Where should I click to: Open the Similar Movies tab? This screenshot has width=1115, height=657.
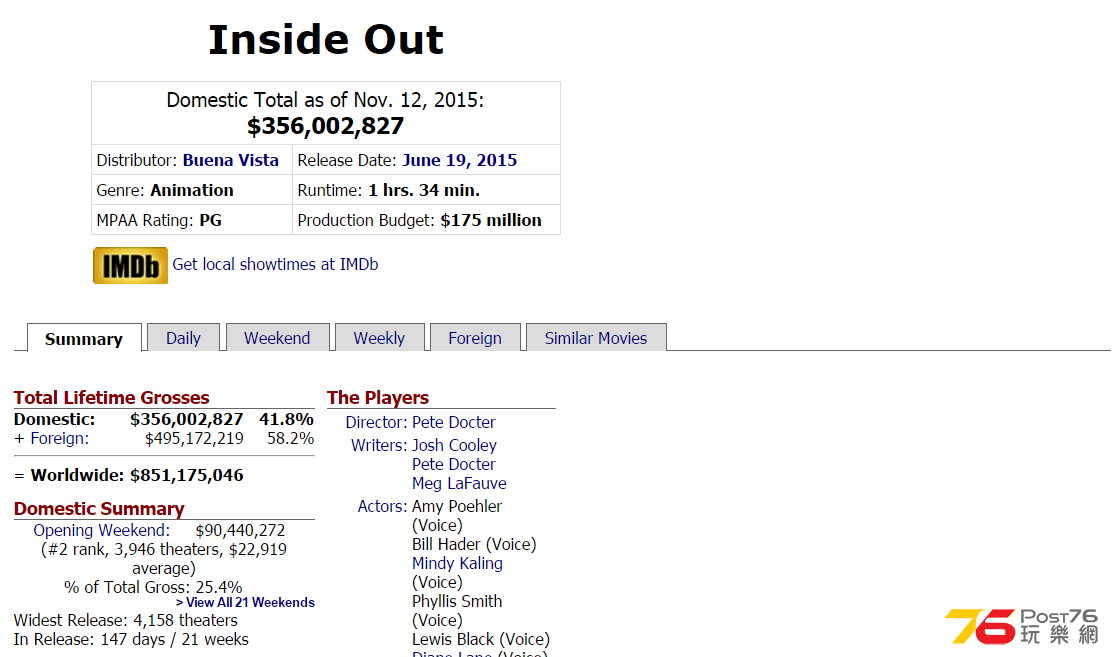tap(596, 338)
